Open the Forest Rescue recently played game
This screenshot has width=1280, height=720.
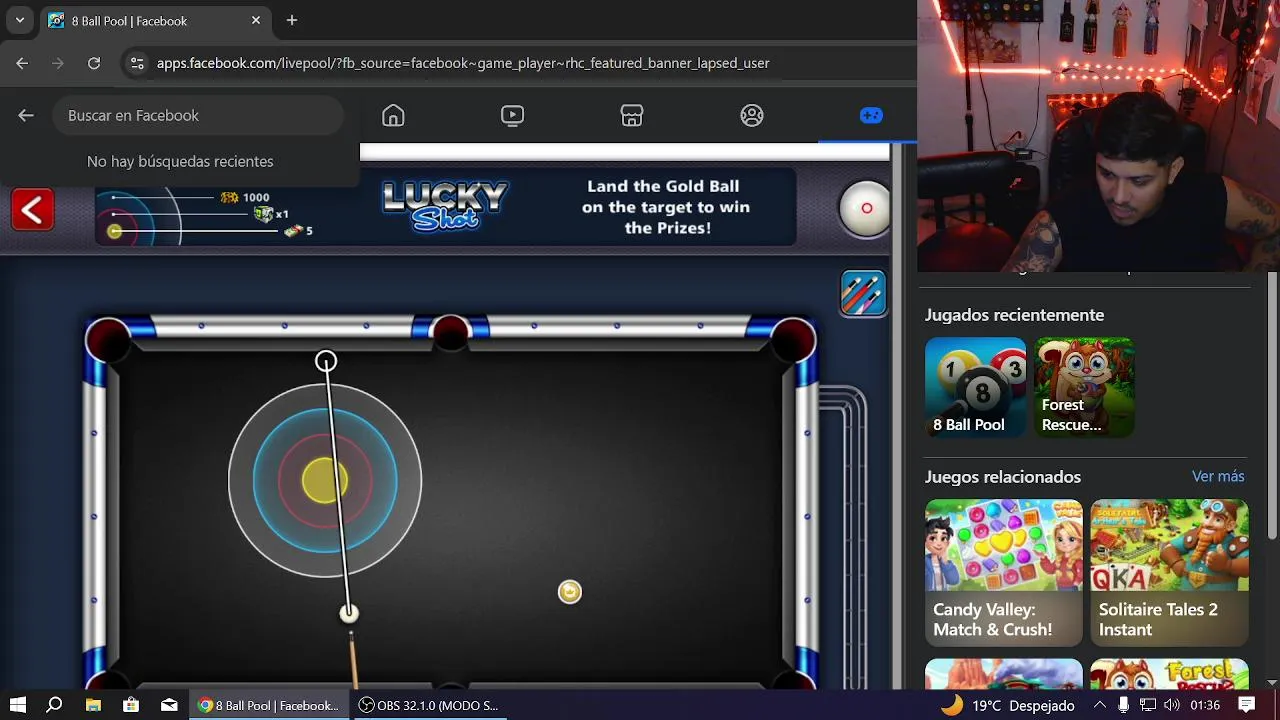pos(1084,387)
